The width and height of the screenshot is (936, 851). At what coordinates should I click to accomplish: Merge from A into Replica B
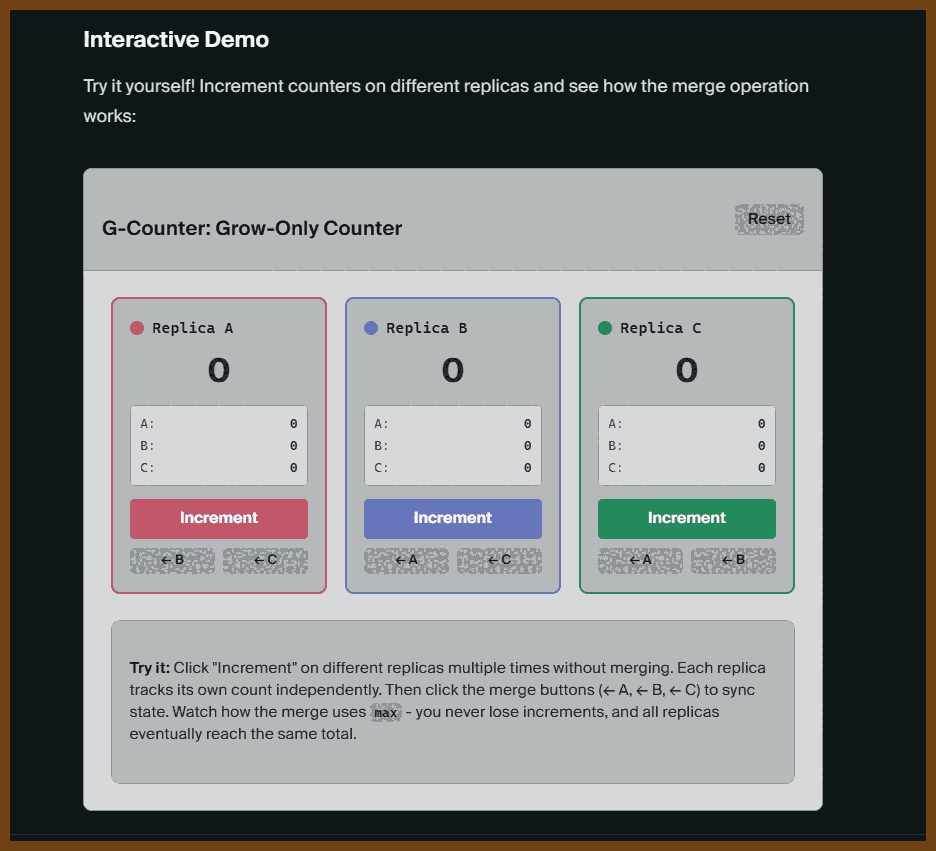tap(406, 560)
